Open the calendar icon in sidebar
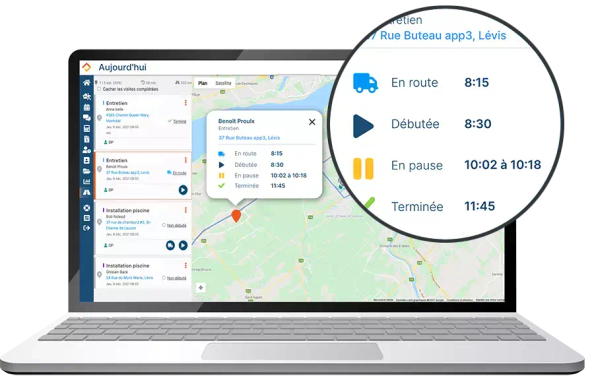Screen dimensions: 594x384 87,107
